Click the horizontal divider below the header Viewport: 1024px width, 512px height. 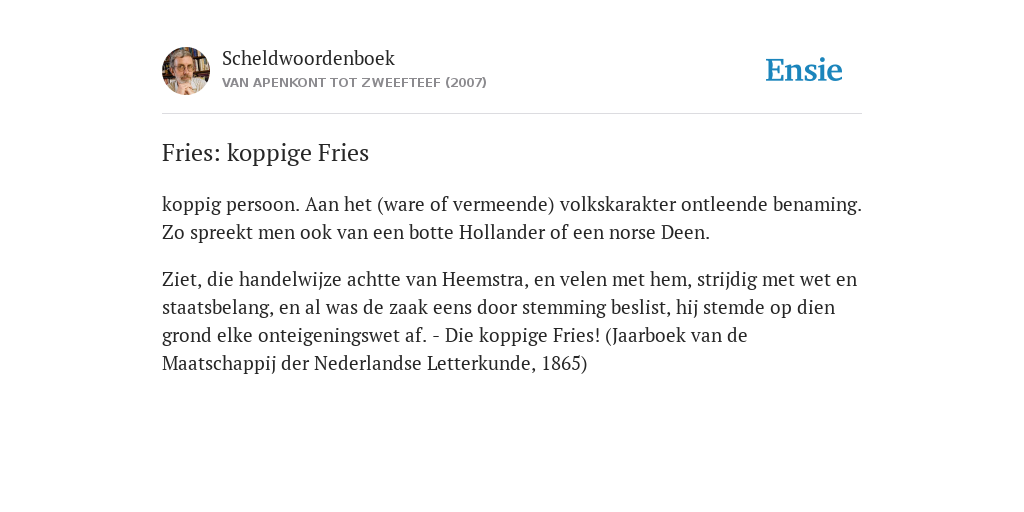(x=512, y=114)
